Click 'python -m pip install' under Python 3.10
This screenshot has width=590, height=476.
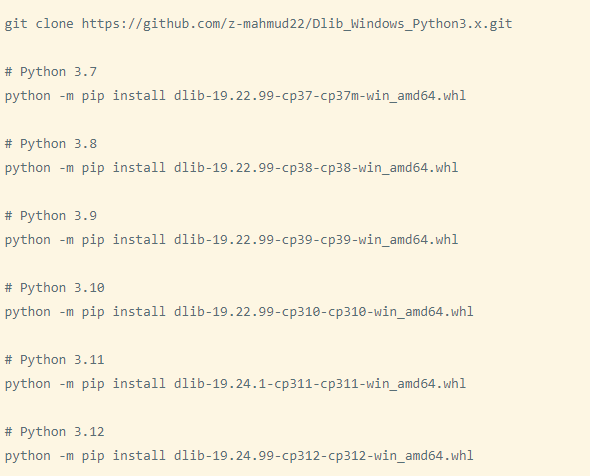click(85, 312)
